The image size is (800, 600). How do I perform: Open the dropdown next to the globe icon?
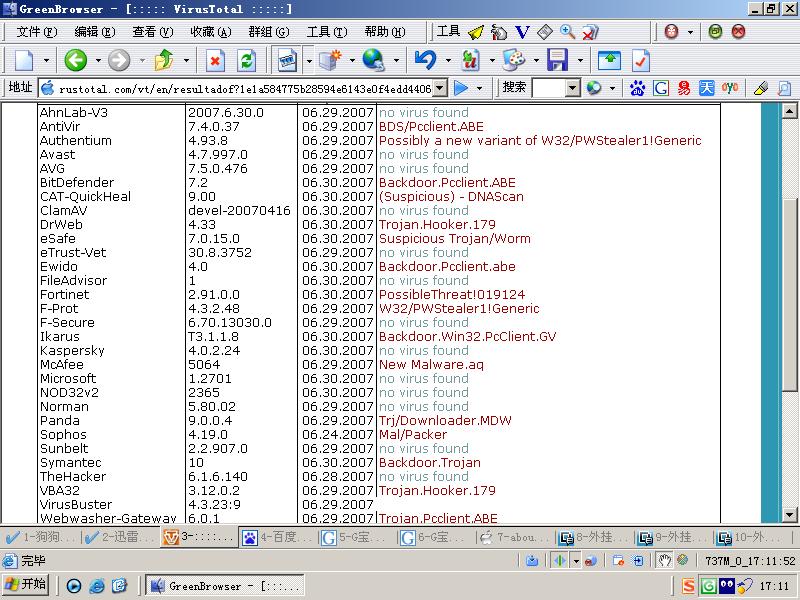click(396, 61)
